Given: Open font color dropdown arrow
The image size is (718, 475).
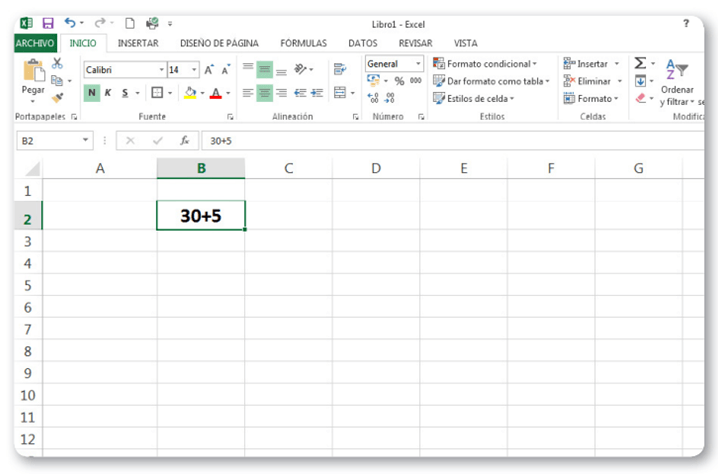Looking at the screenshot, I should [228, 93].
